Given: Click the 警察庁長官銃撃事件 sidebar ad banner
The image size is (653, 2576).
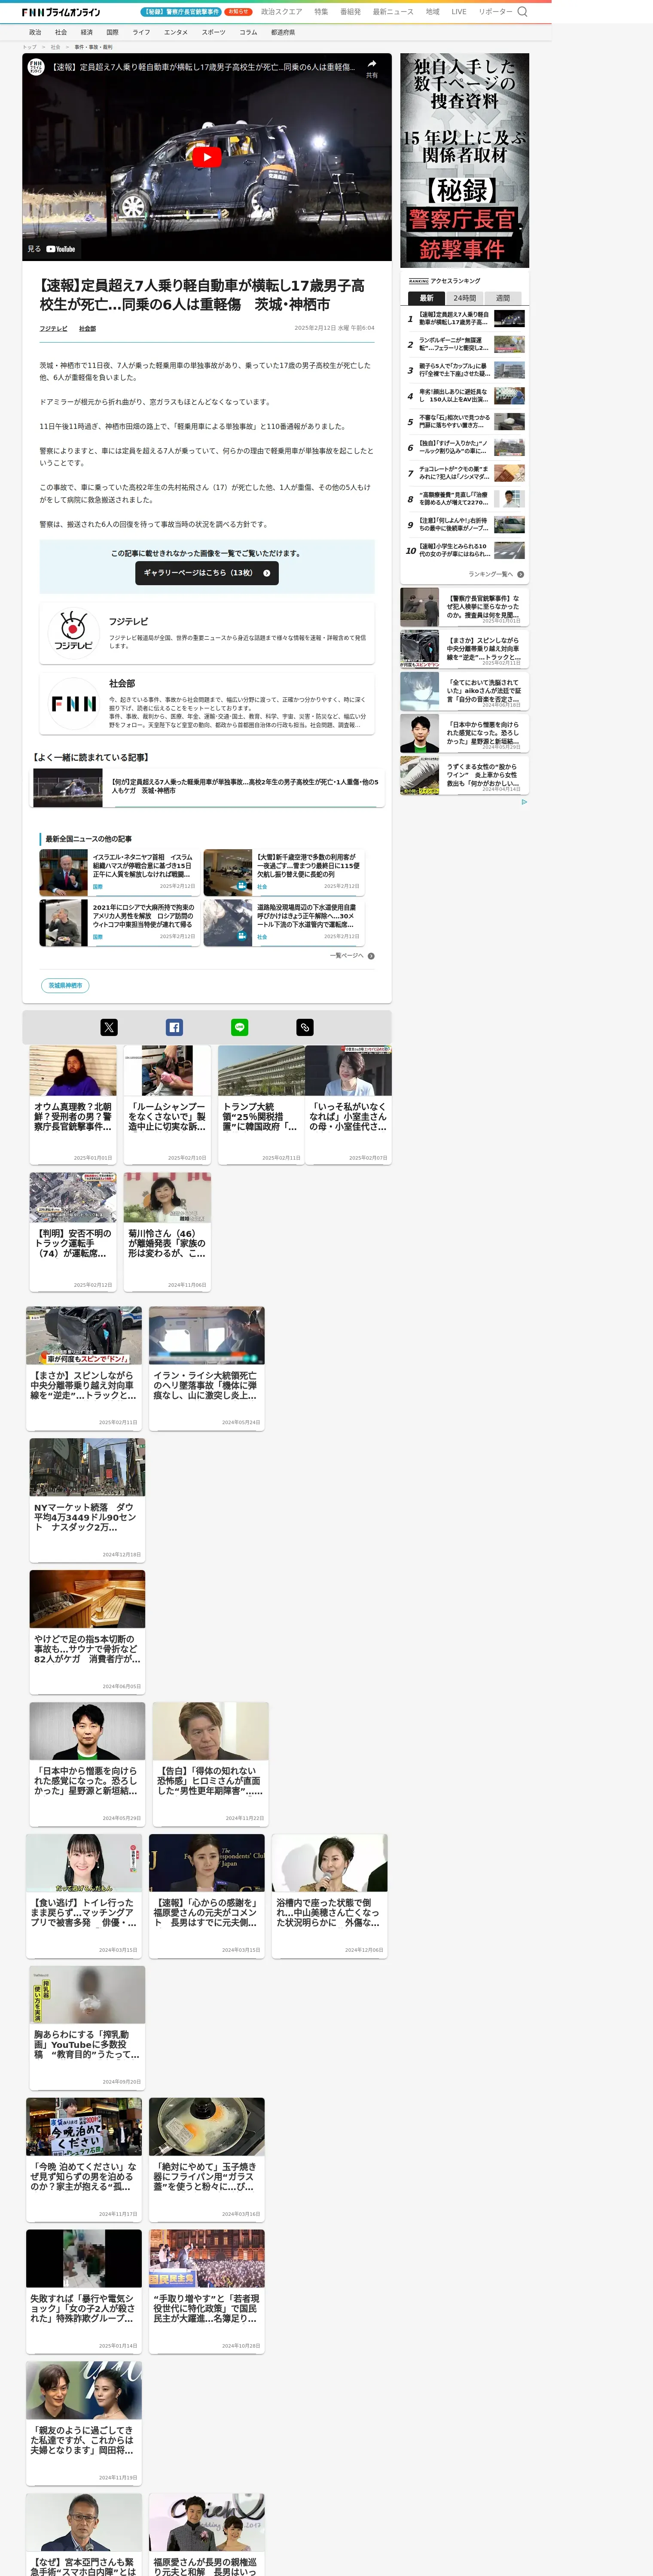Looking at the screenshot, I should [465, 160].
